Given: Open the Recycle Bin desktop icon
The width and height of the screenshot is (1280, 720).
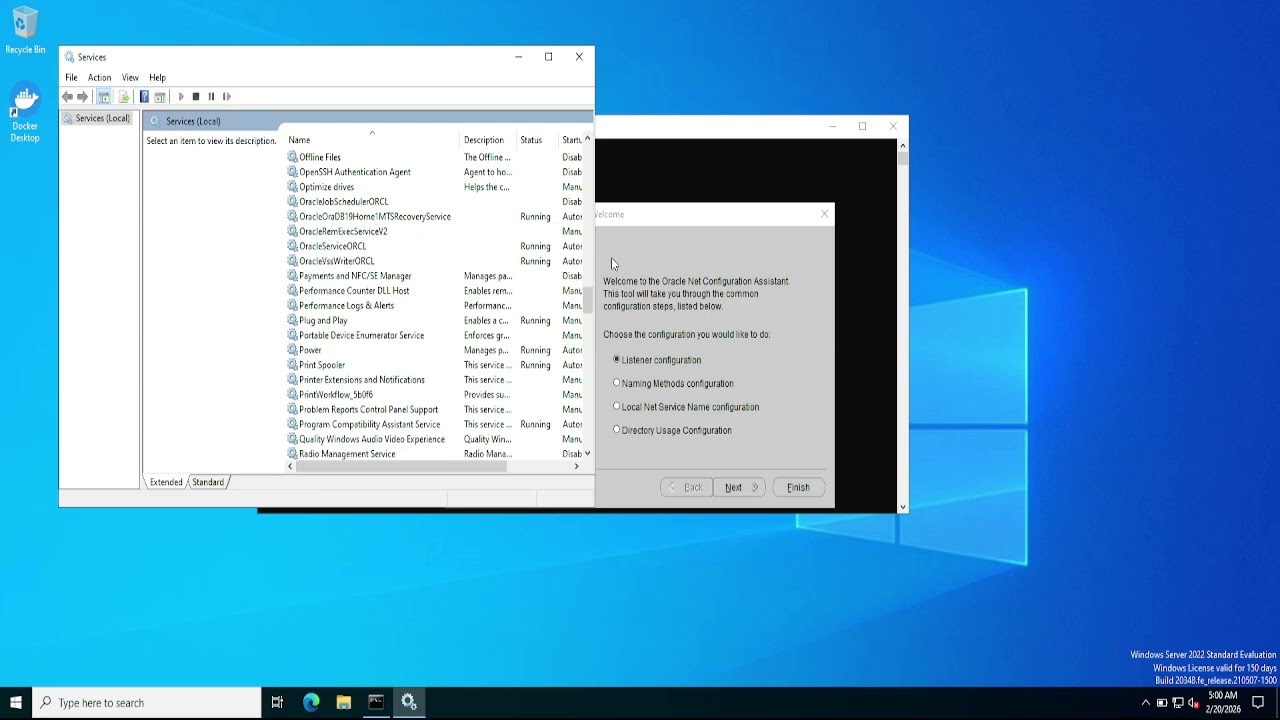Looking at the screenshot, I should click(25, 31).
